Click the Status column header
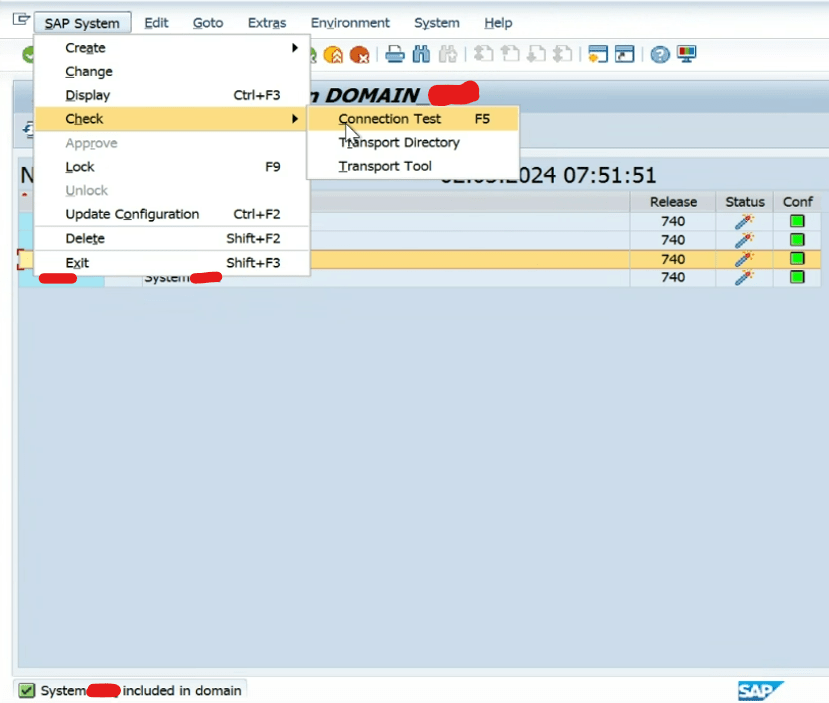Viewport: 829px width, 703px height. 744,202
